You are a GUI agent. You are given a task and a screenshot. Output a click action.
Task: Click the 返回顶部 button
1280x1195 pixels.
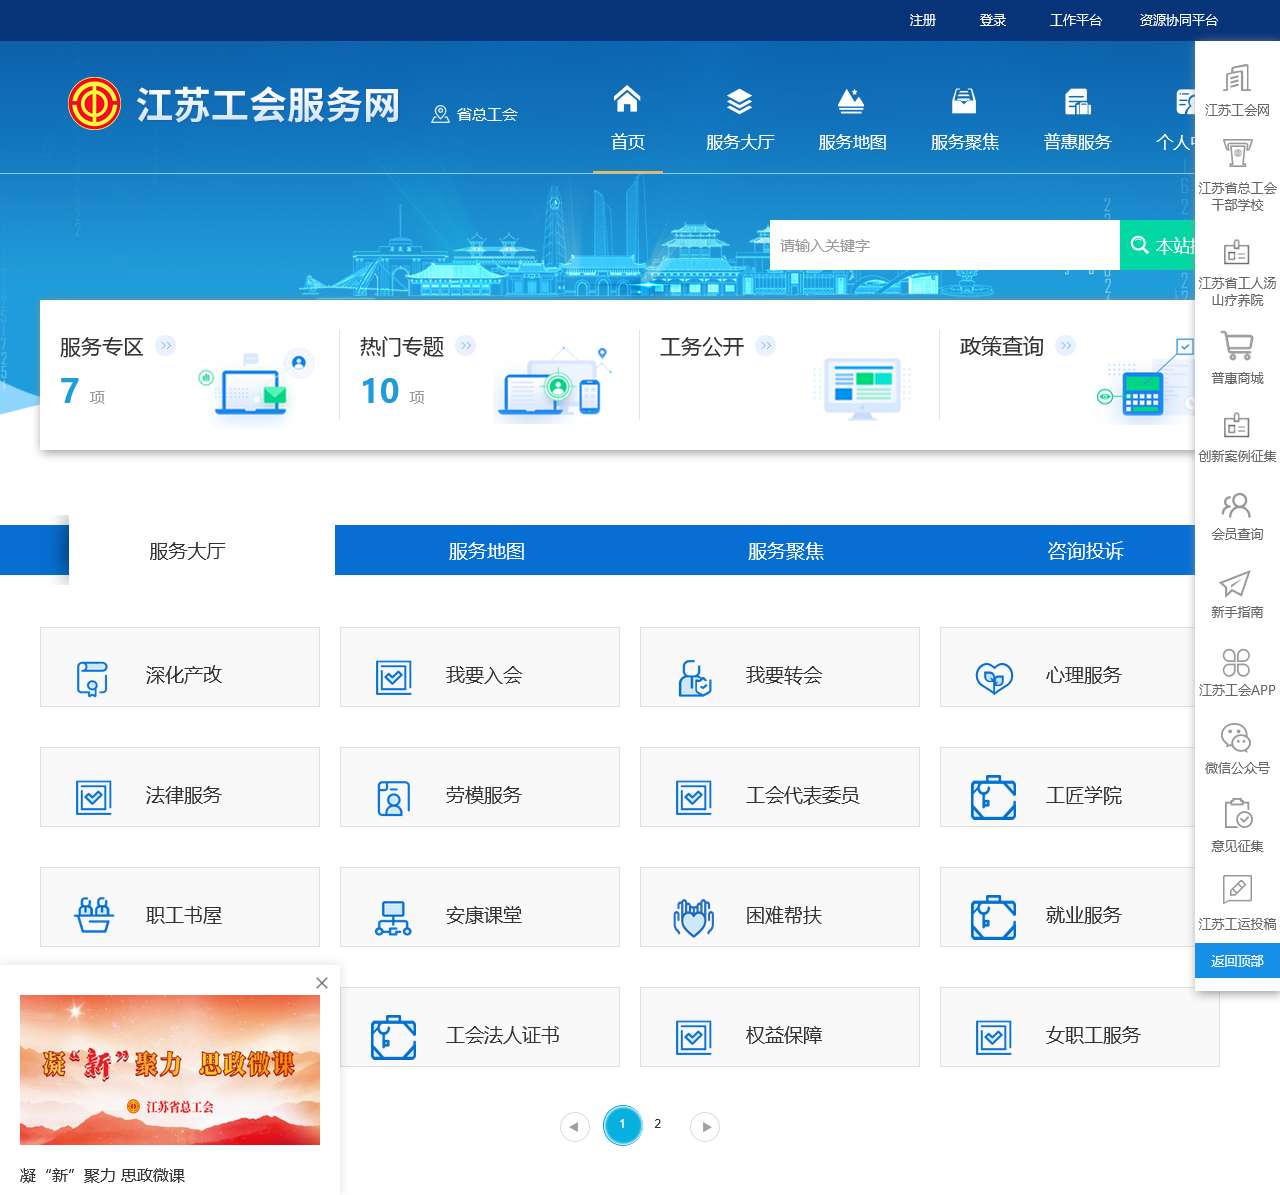point(1237,961)
